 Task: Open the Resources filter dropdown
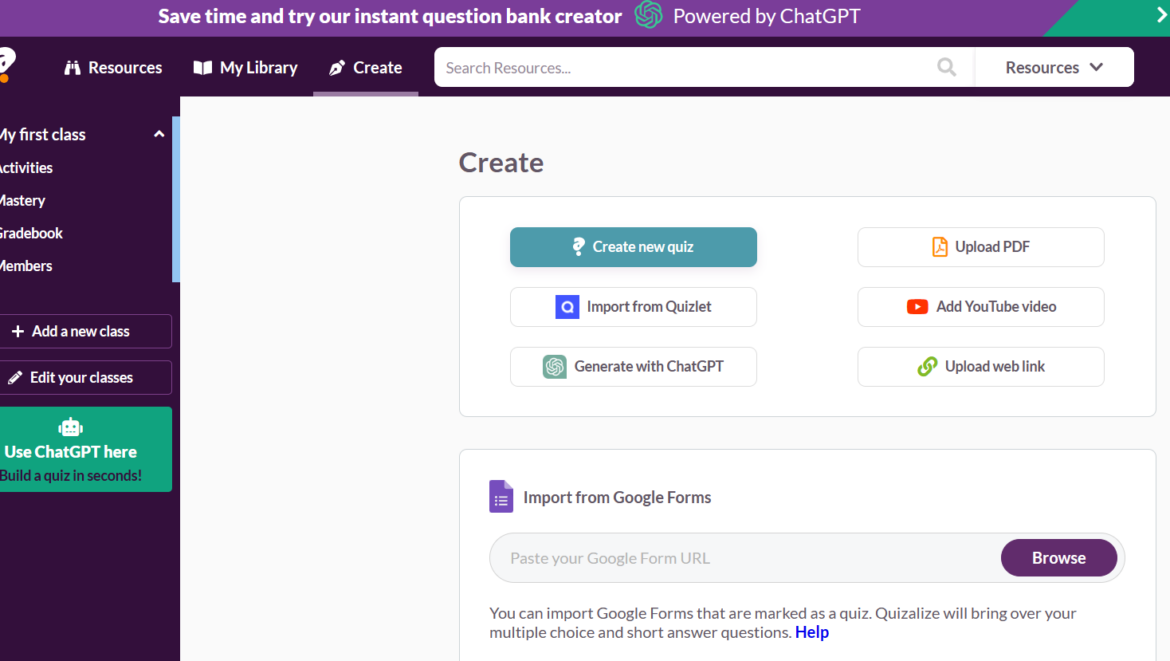1054,67
